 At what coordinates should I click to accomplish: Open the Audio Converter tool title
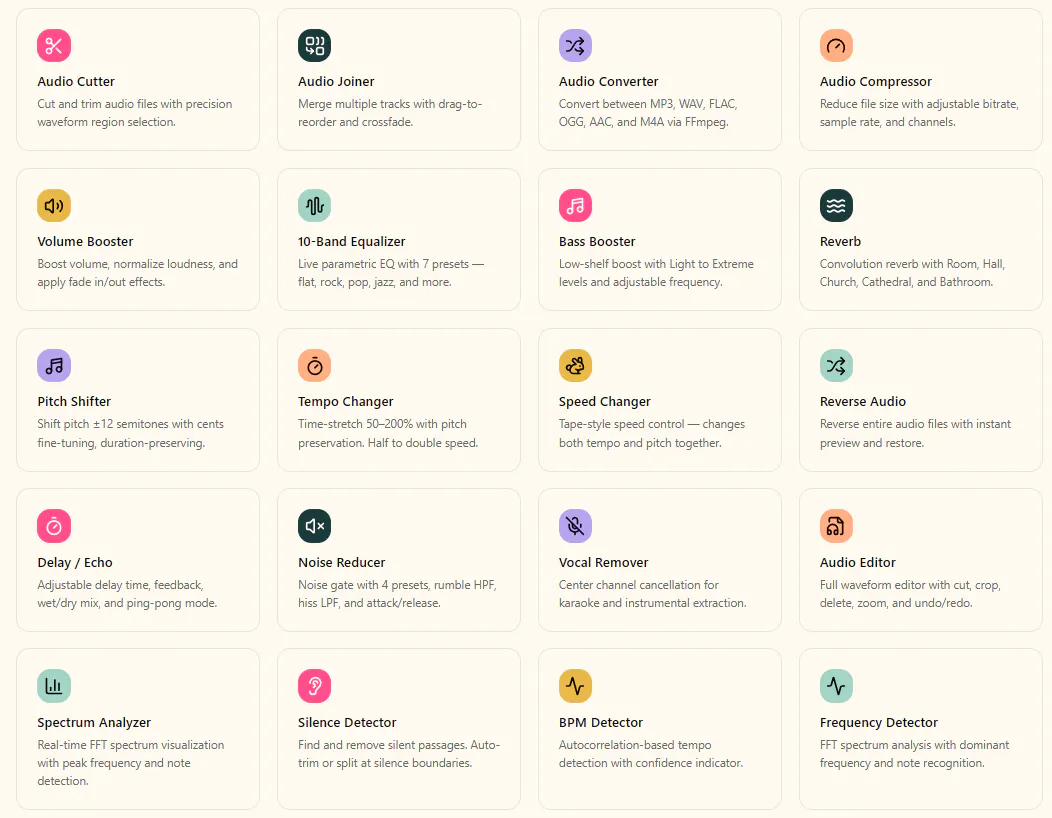(x=609, y=81)
